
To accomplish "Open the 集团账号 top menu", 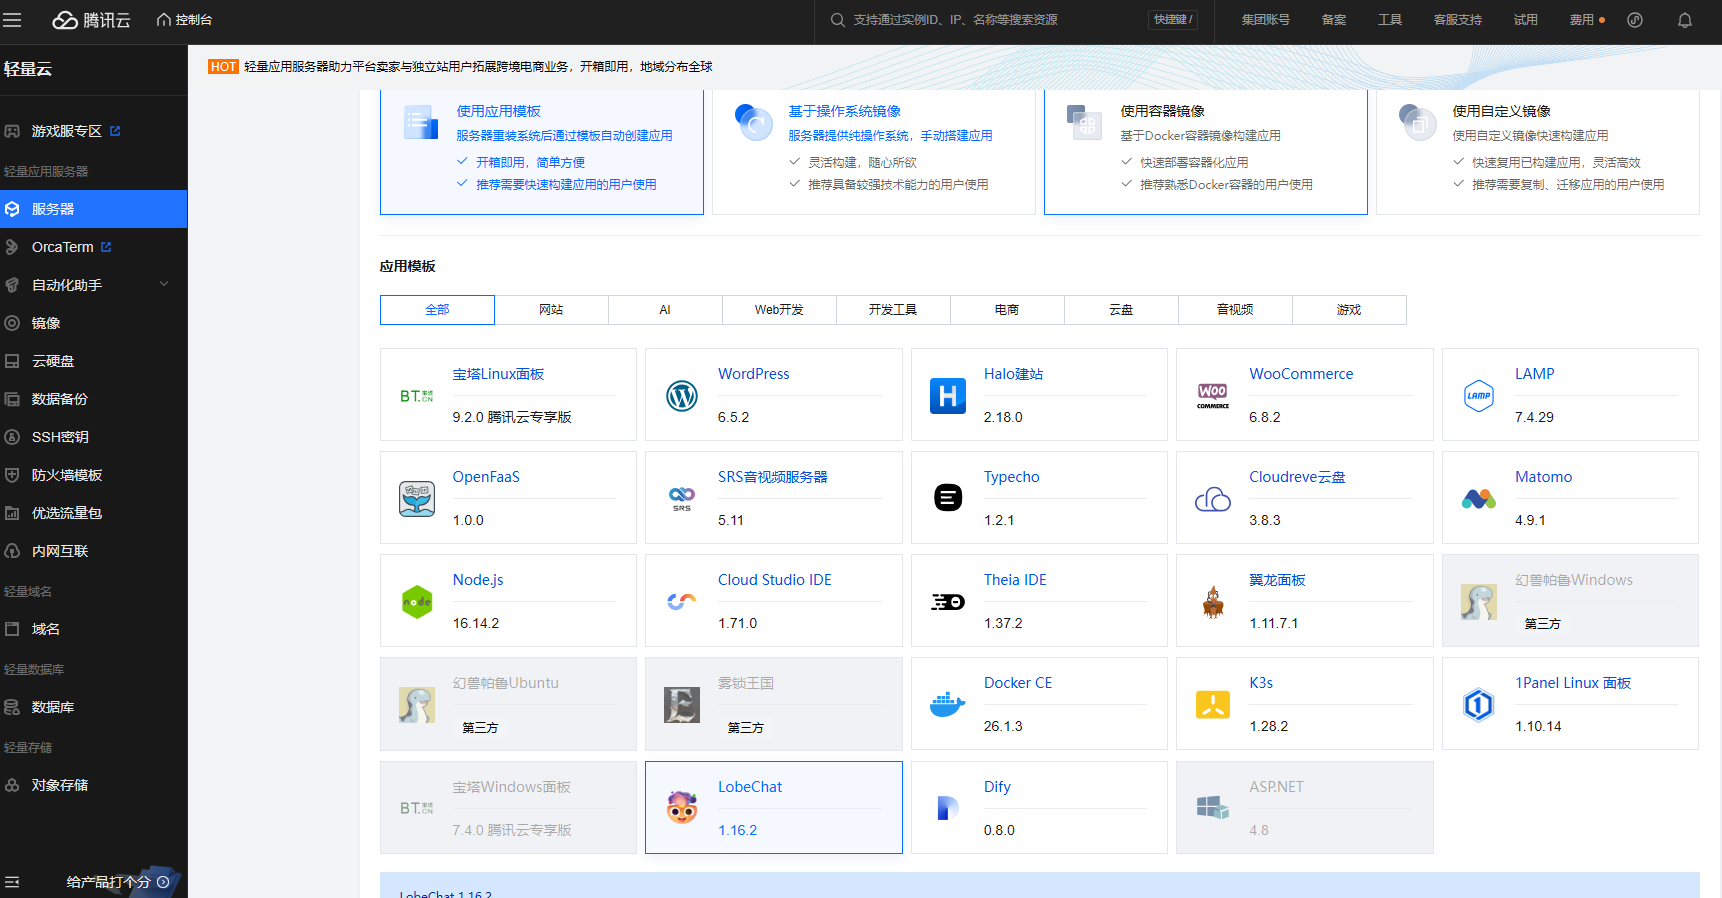I will coord(1266,20).
